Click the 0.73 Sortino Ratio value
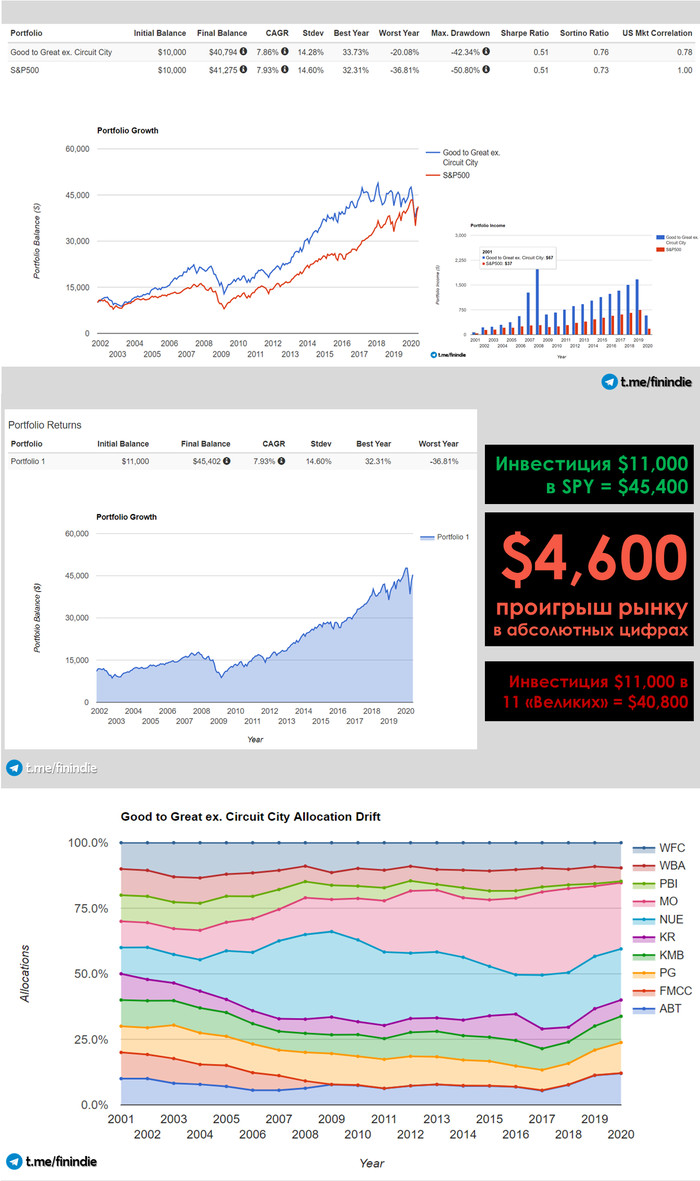 [601, 70]
